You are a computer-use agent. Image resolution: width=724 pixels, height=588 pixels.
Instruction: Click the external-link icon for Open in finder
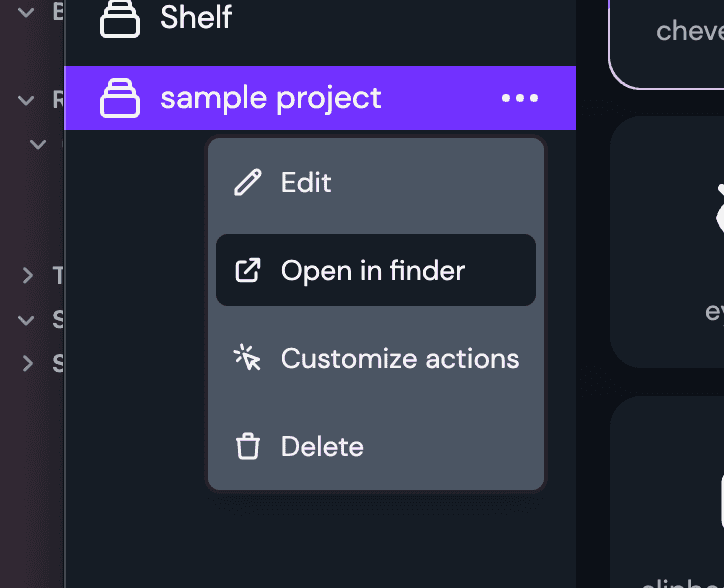[x=248, y=270]
